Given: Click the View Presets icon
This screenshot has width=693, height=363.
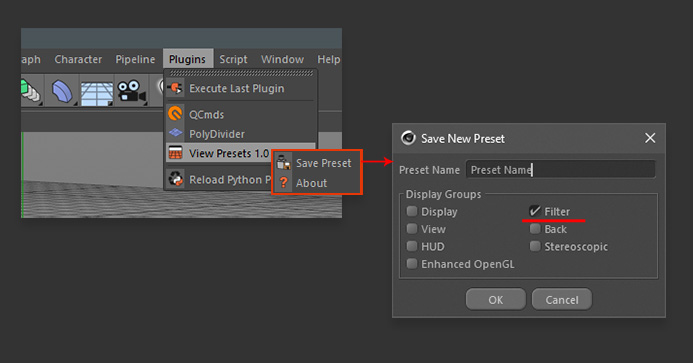Looking at the screenshot, I should click(x=175, y=153).
